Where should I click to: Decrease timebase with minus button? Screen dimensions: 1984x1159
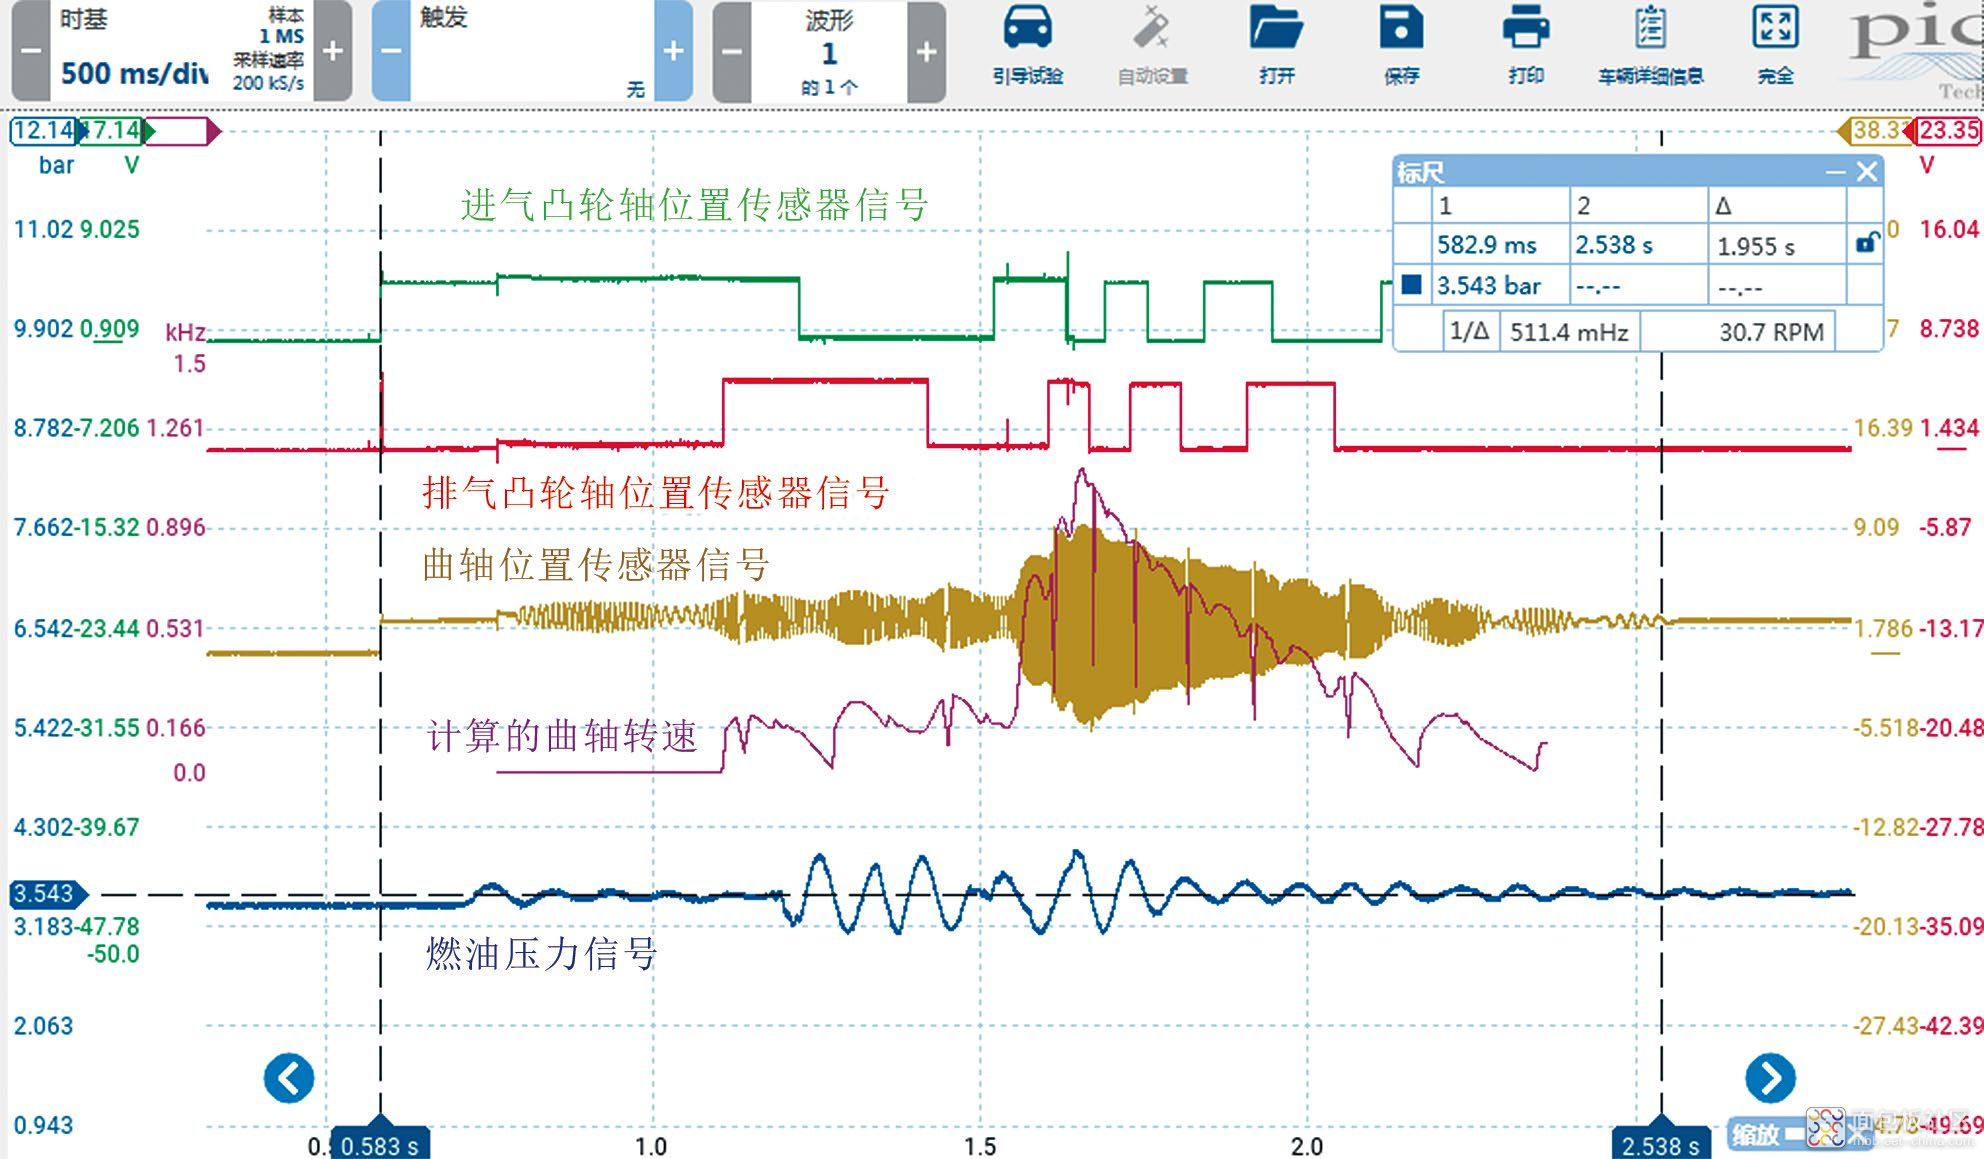pos(31,50)
